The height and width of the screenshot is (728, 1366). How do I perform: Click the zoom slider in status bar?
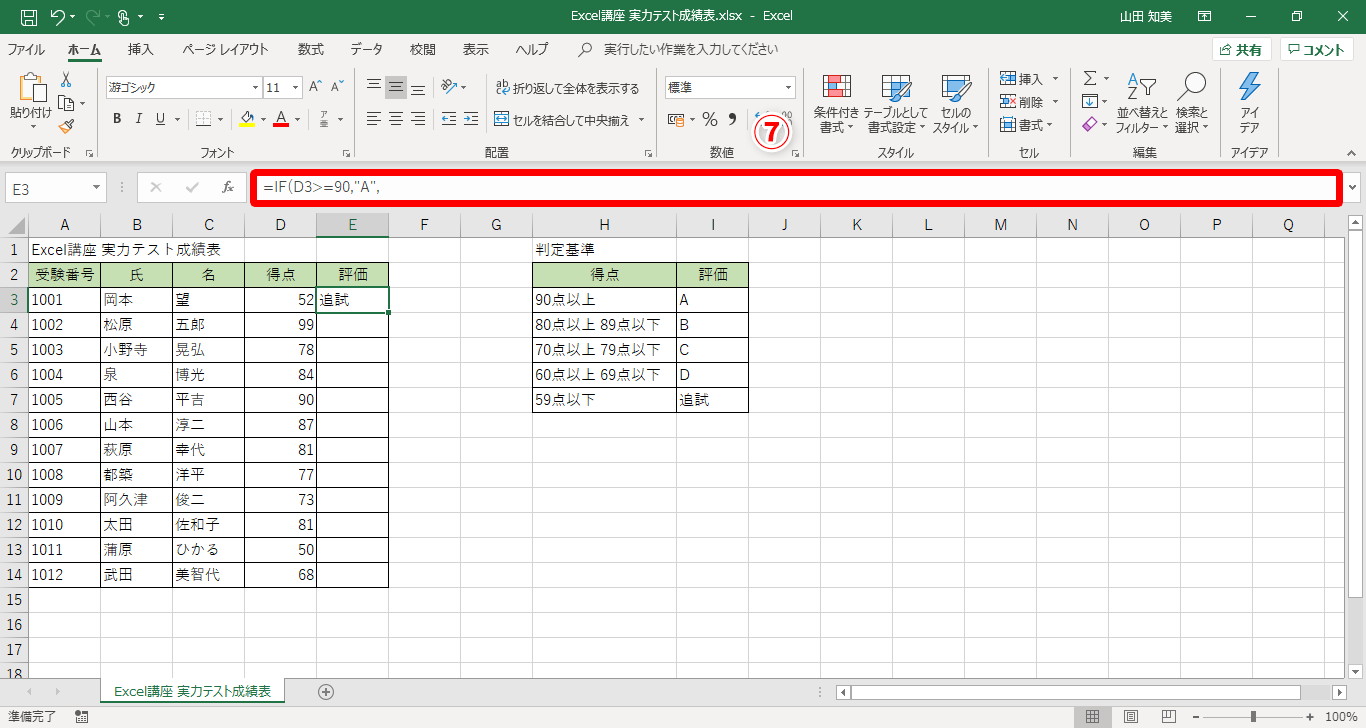pyautogui.click(x=1253, y=716)
